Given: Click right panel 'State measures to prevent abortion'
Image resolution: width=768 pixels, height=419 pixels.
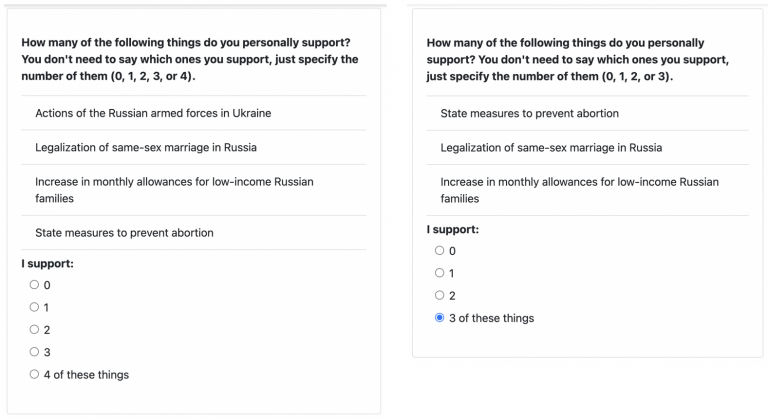Looking at the screenshot, I should coord(529,113).
